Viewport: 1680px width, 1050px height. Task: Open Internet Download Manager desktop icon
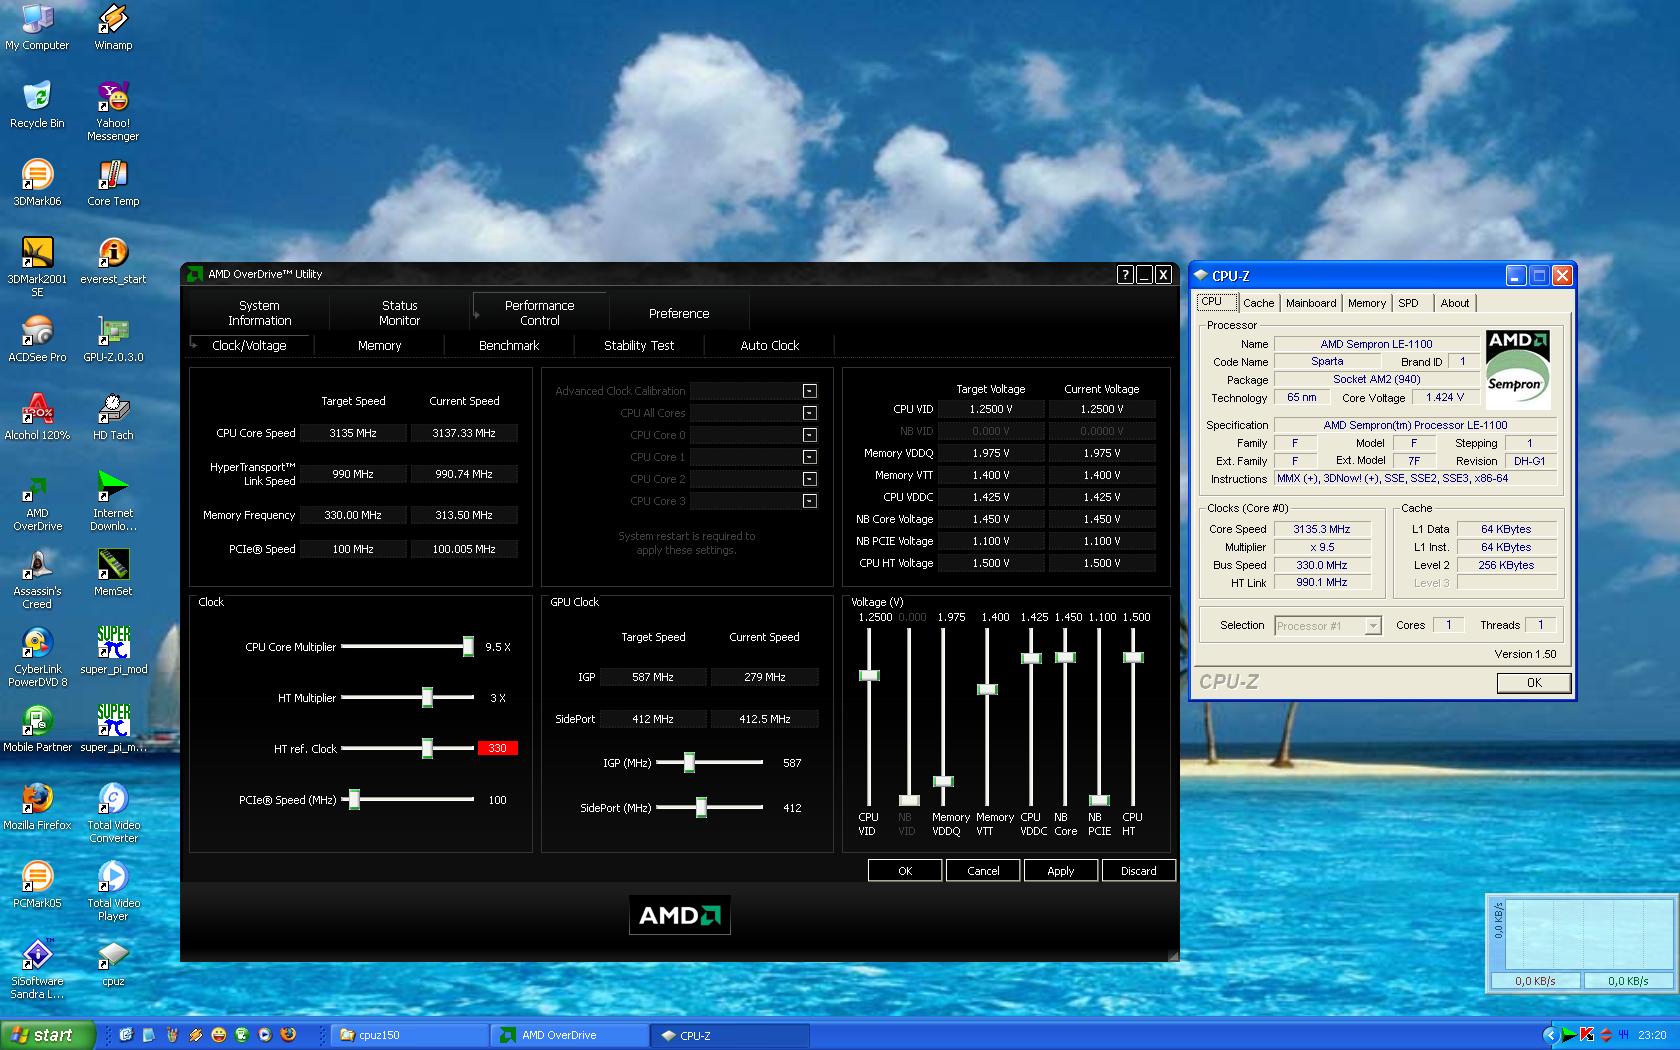click(113, 501)
